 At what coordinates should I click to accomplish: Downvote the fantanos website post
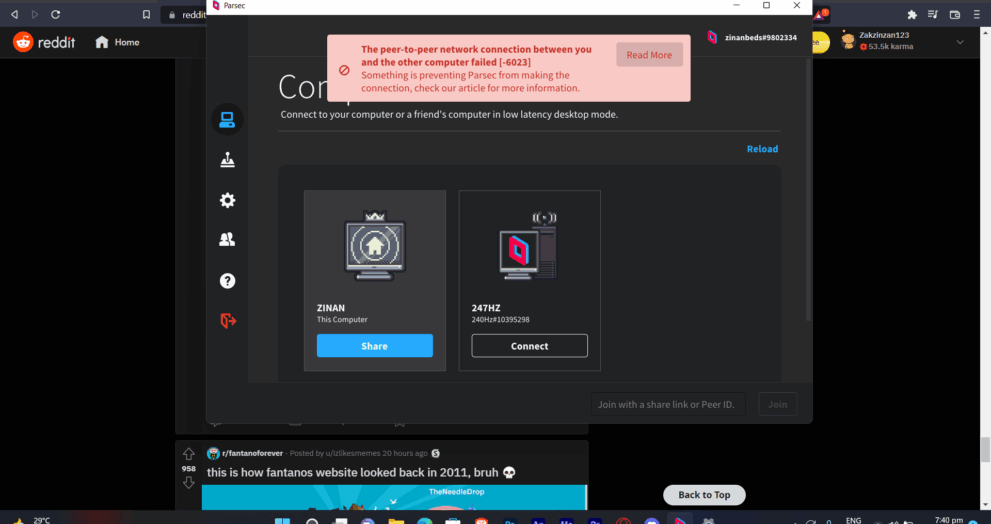188,483
